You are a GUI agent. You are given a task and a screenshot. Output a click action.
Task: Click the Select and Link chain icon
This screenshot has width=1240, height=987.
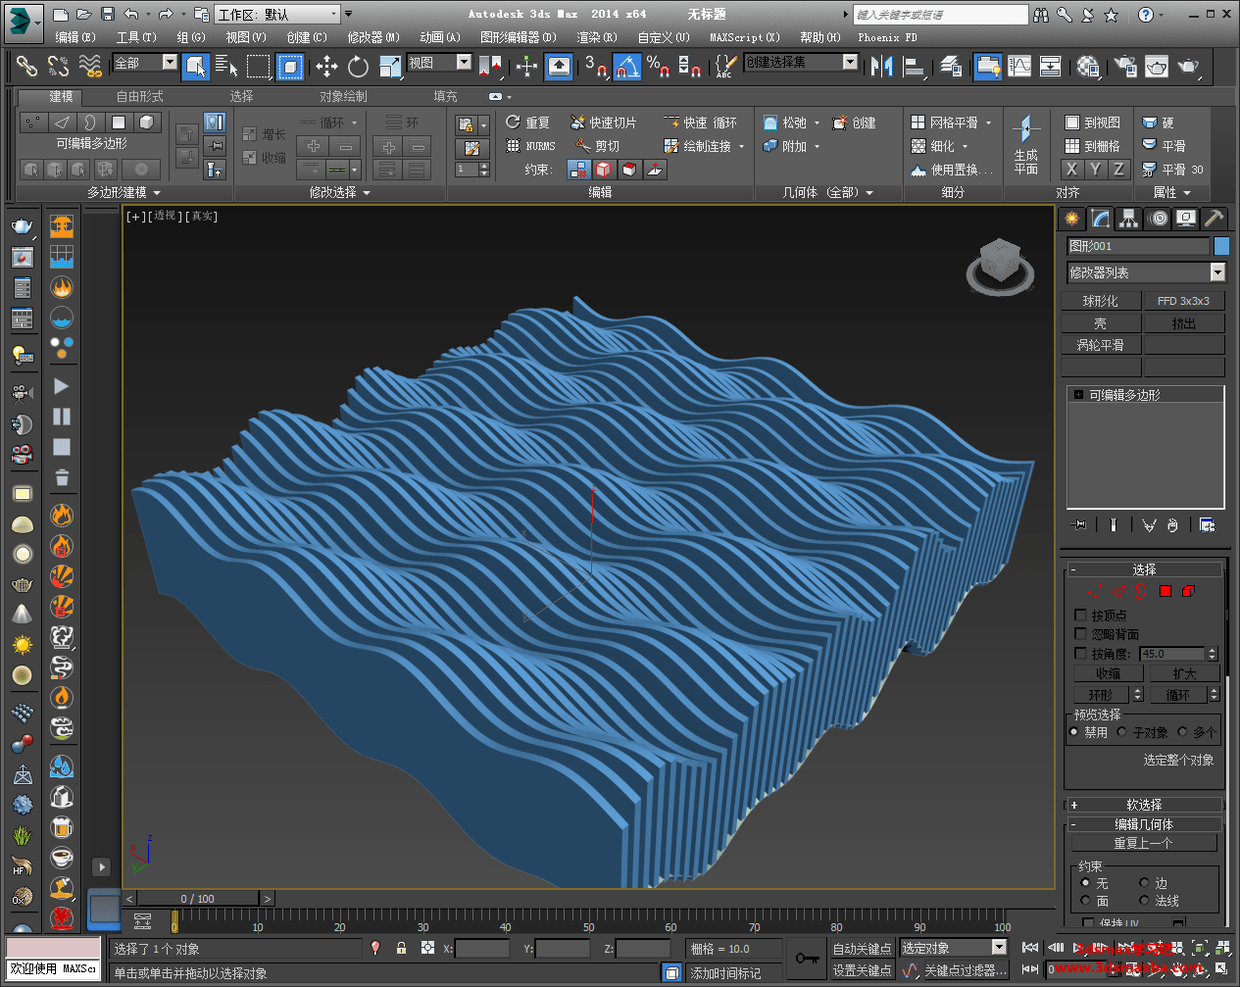(x=27, y=67)
